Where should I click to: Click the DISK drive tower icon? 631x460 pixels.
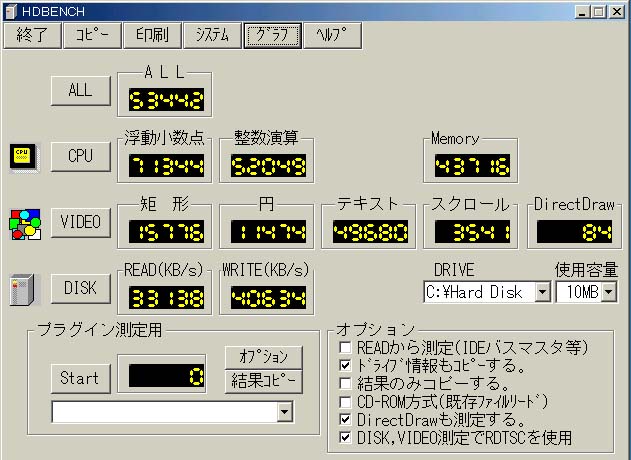tap(18, 289)
